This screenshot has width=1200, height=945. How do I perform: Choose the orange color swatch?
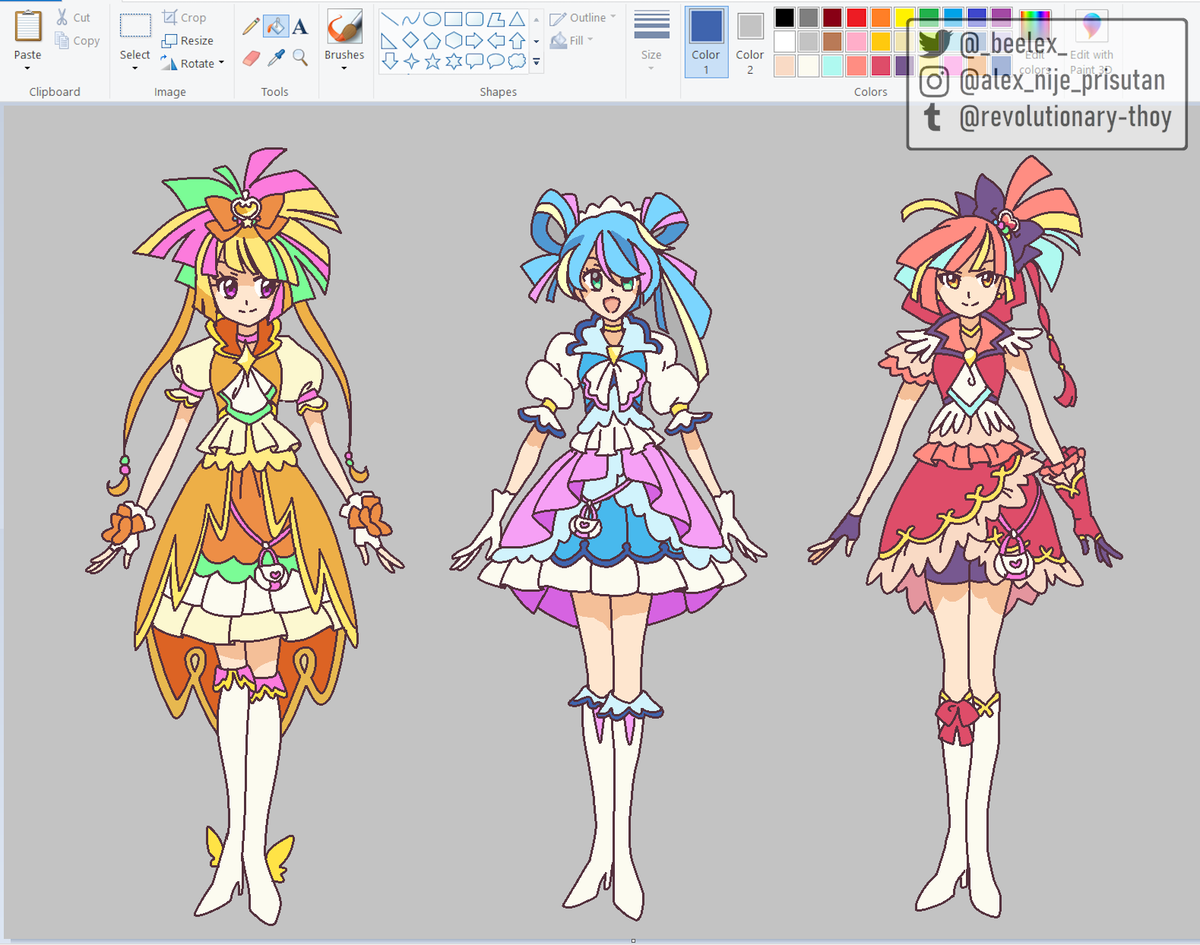(x=881, y=17)
